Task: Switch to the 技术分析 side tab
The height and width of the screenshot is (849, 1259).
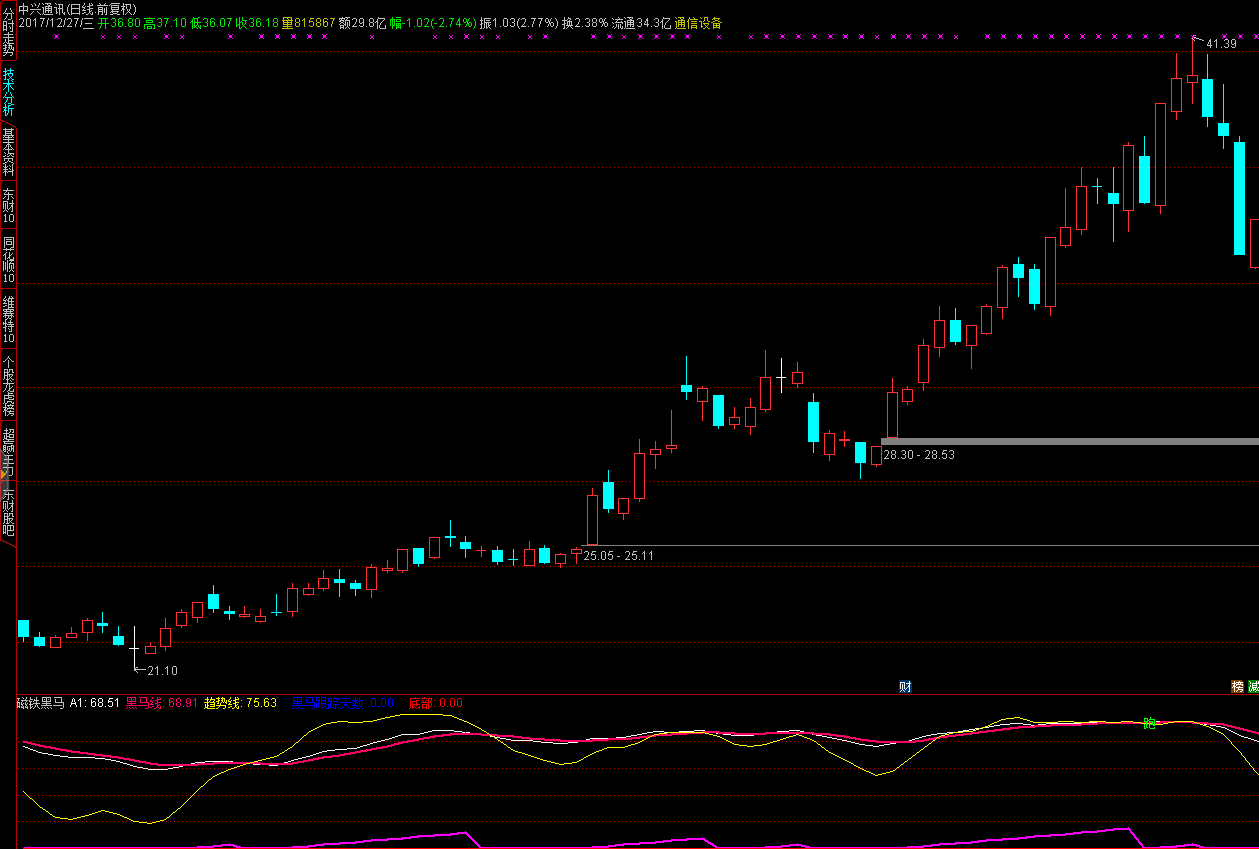Action: point(8,92)
